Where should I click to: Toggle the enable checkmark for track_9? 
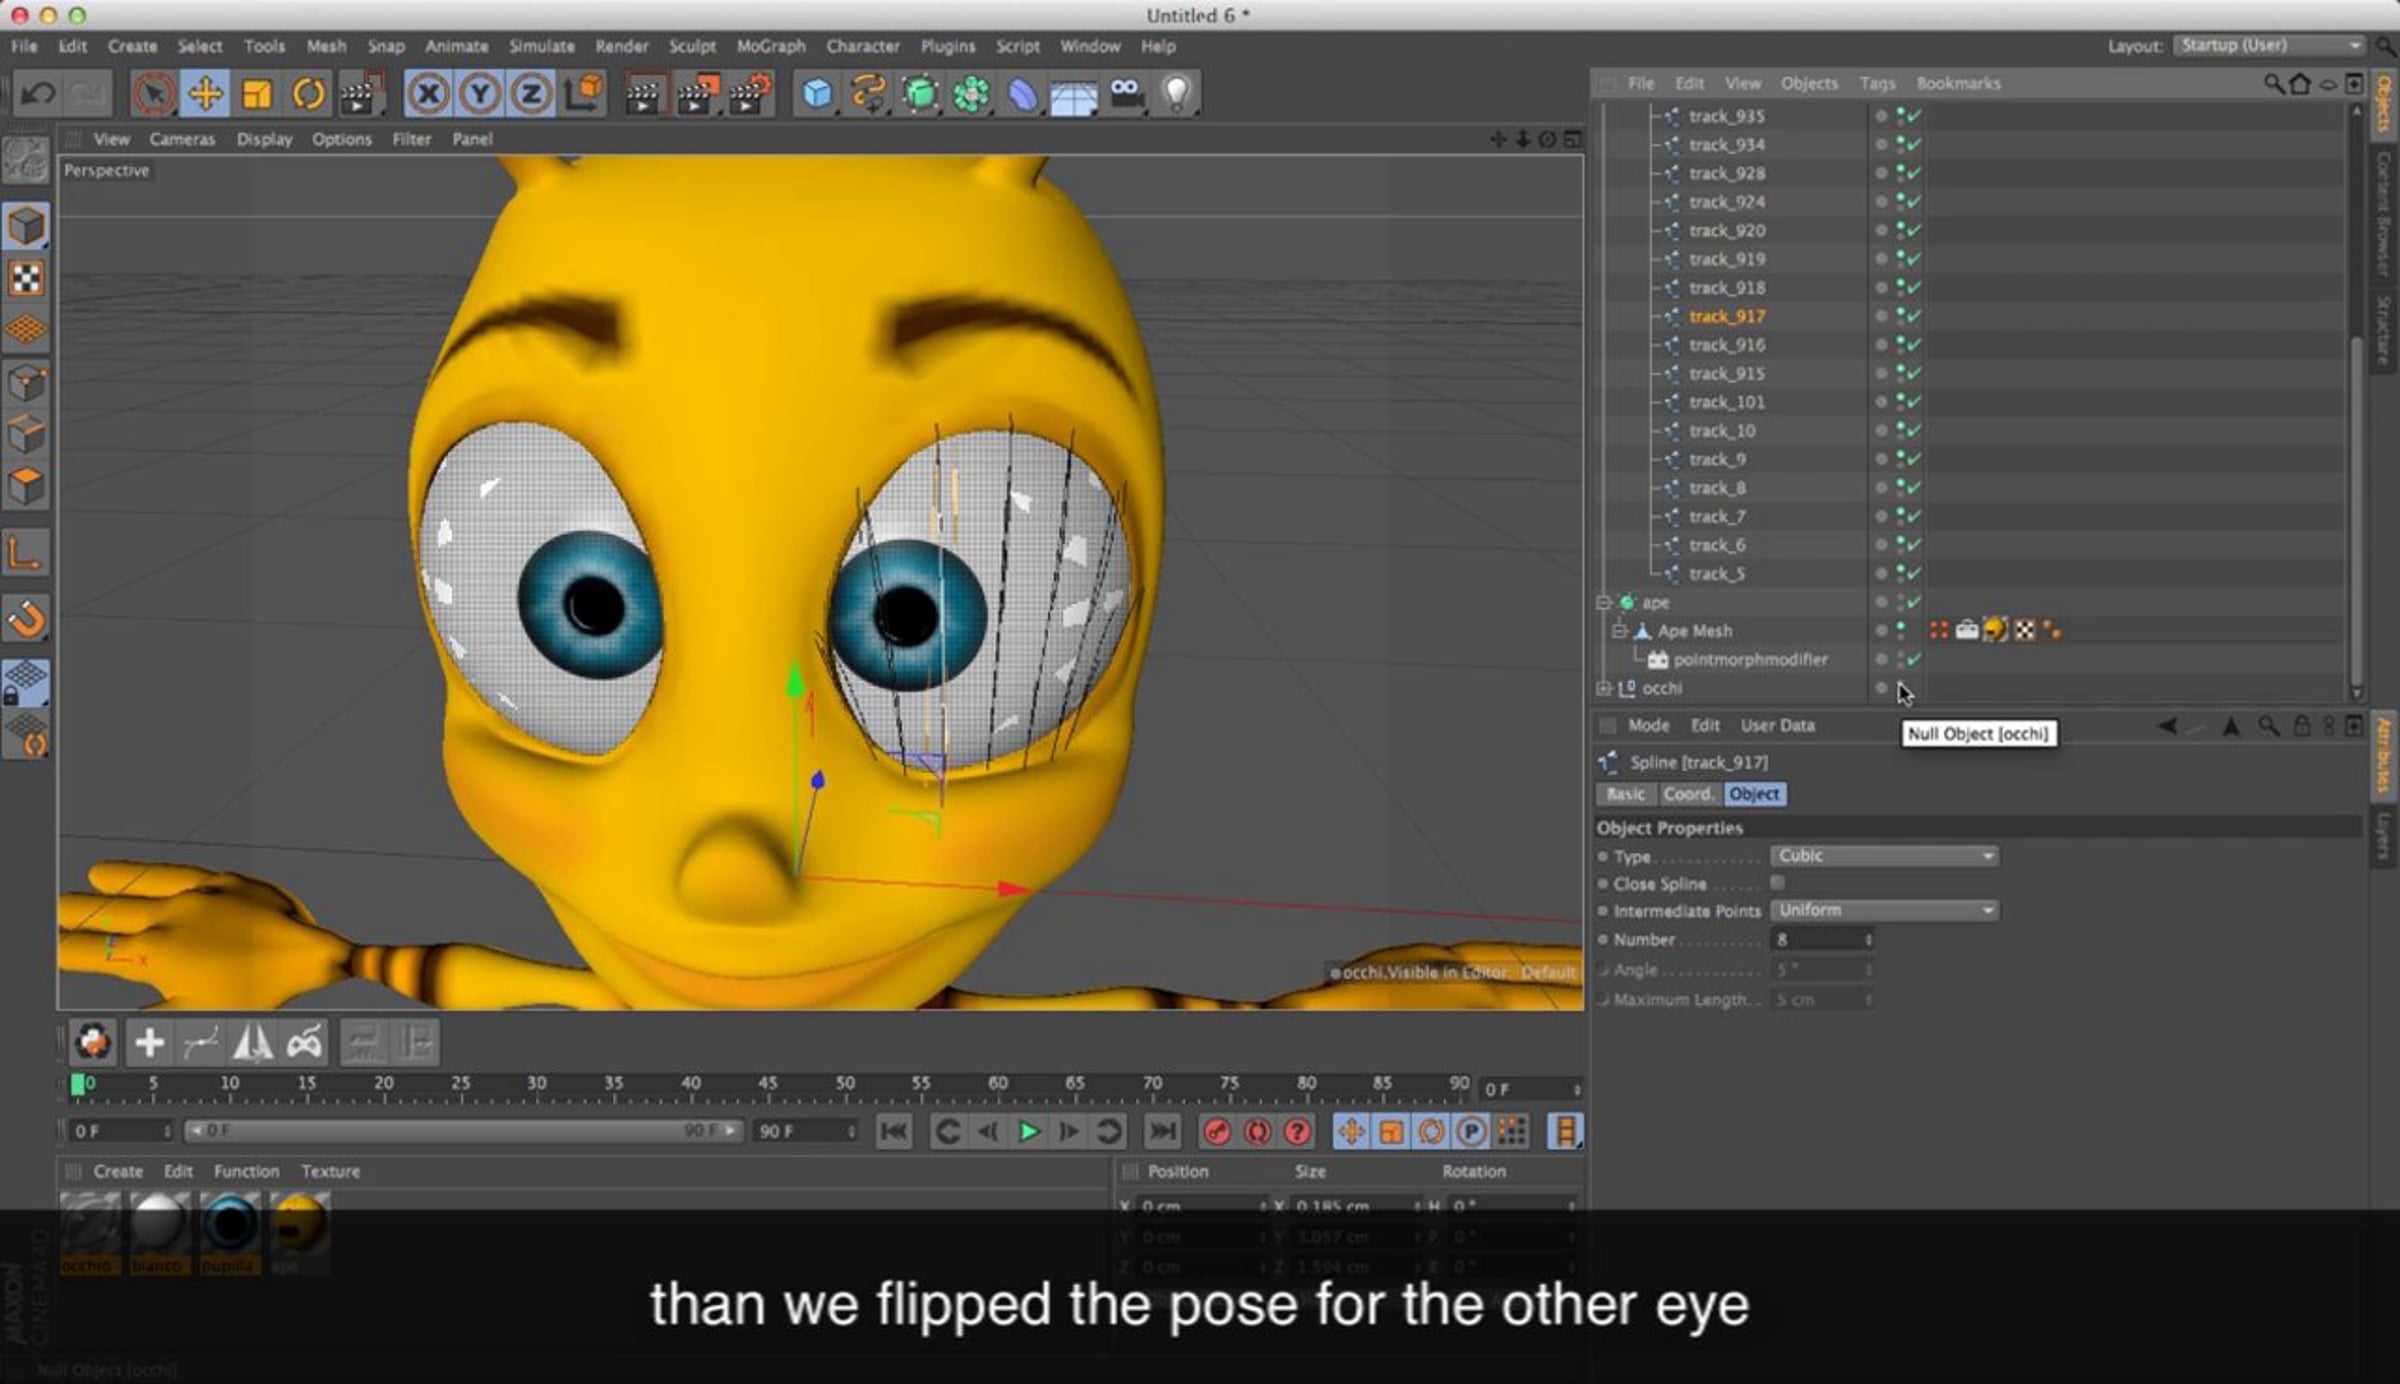click(1912, 459)
